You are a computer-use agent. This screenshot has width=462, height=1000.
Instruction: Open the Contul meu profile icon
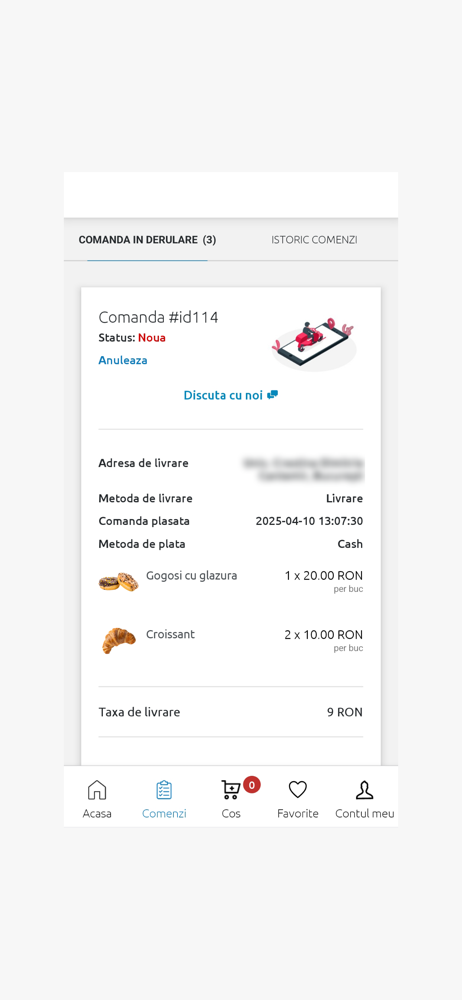tap(364, 790)
